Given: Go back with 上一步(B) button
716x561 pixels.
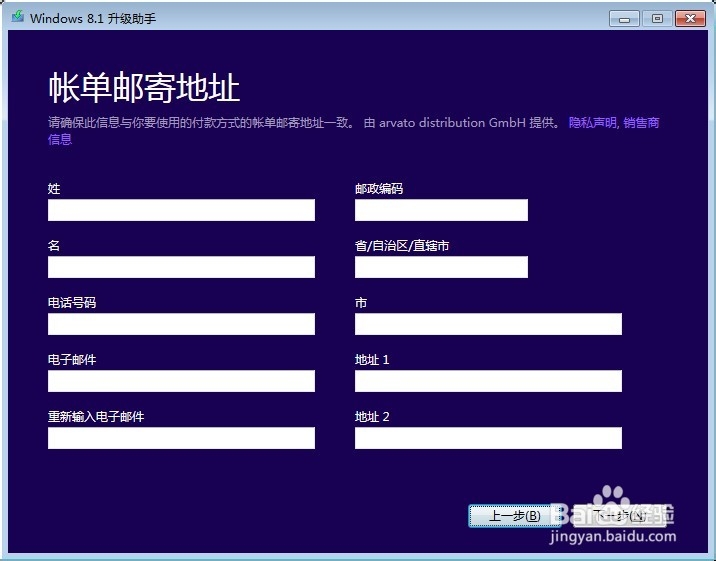Looking at the screenshot, I should [515, 516].
